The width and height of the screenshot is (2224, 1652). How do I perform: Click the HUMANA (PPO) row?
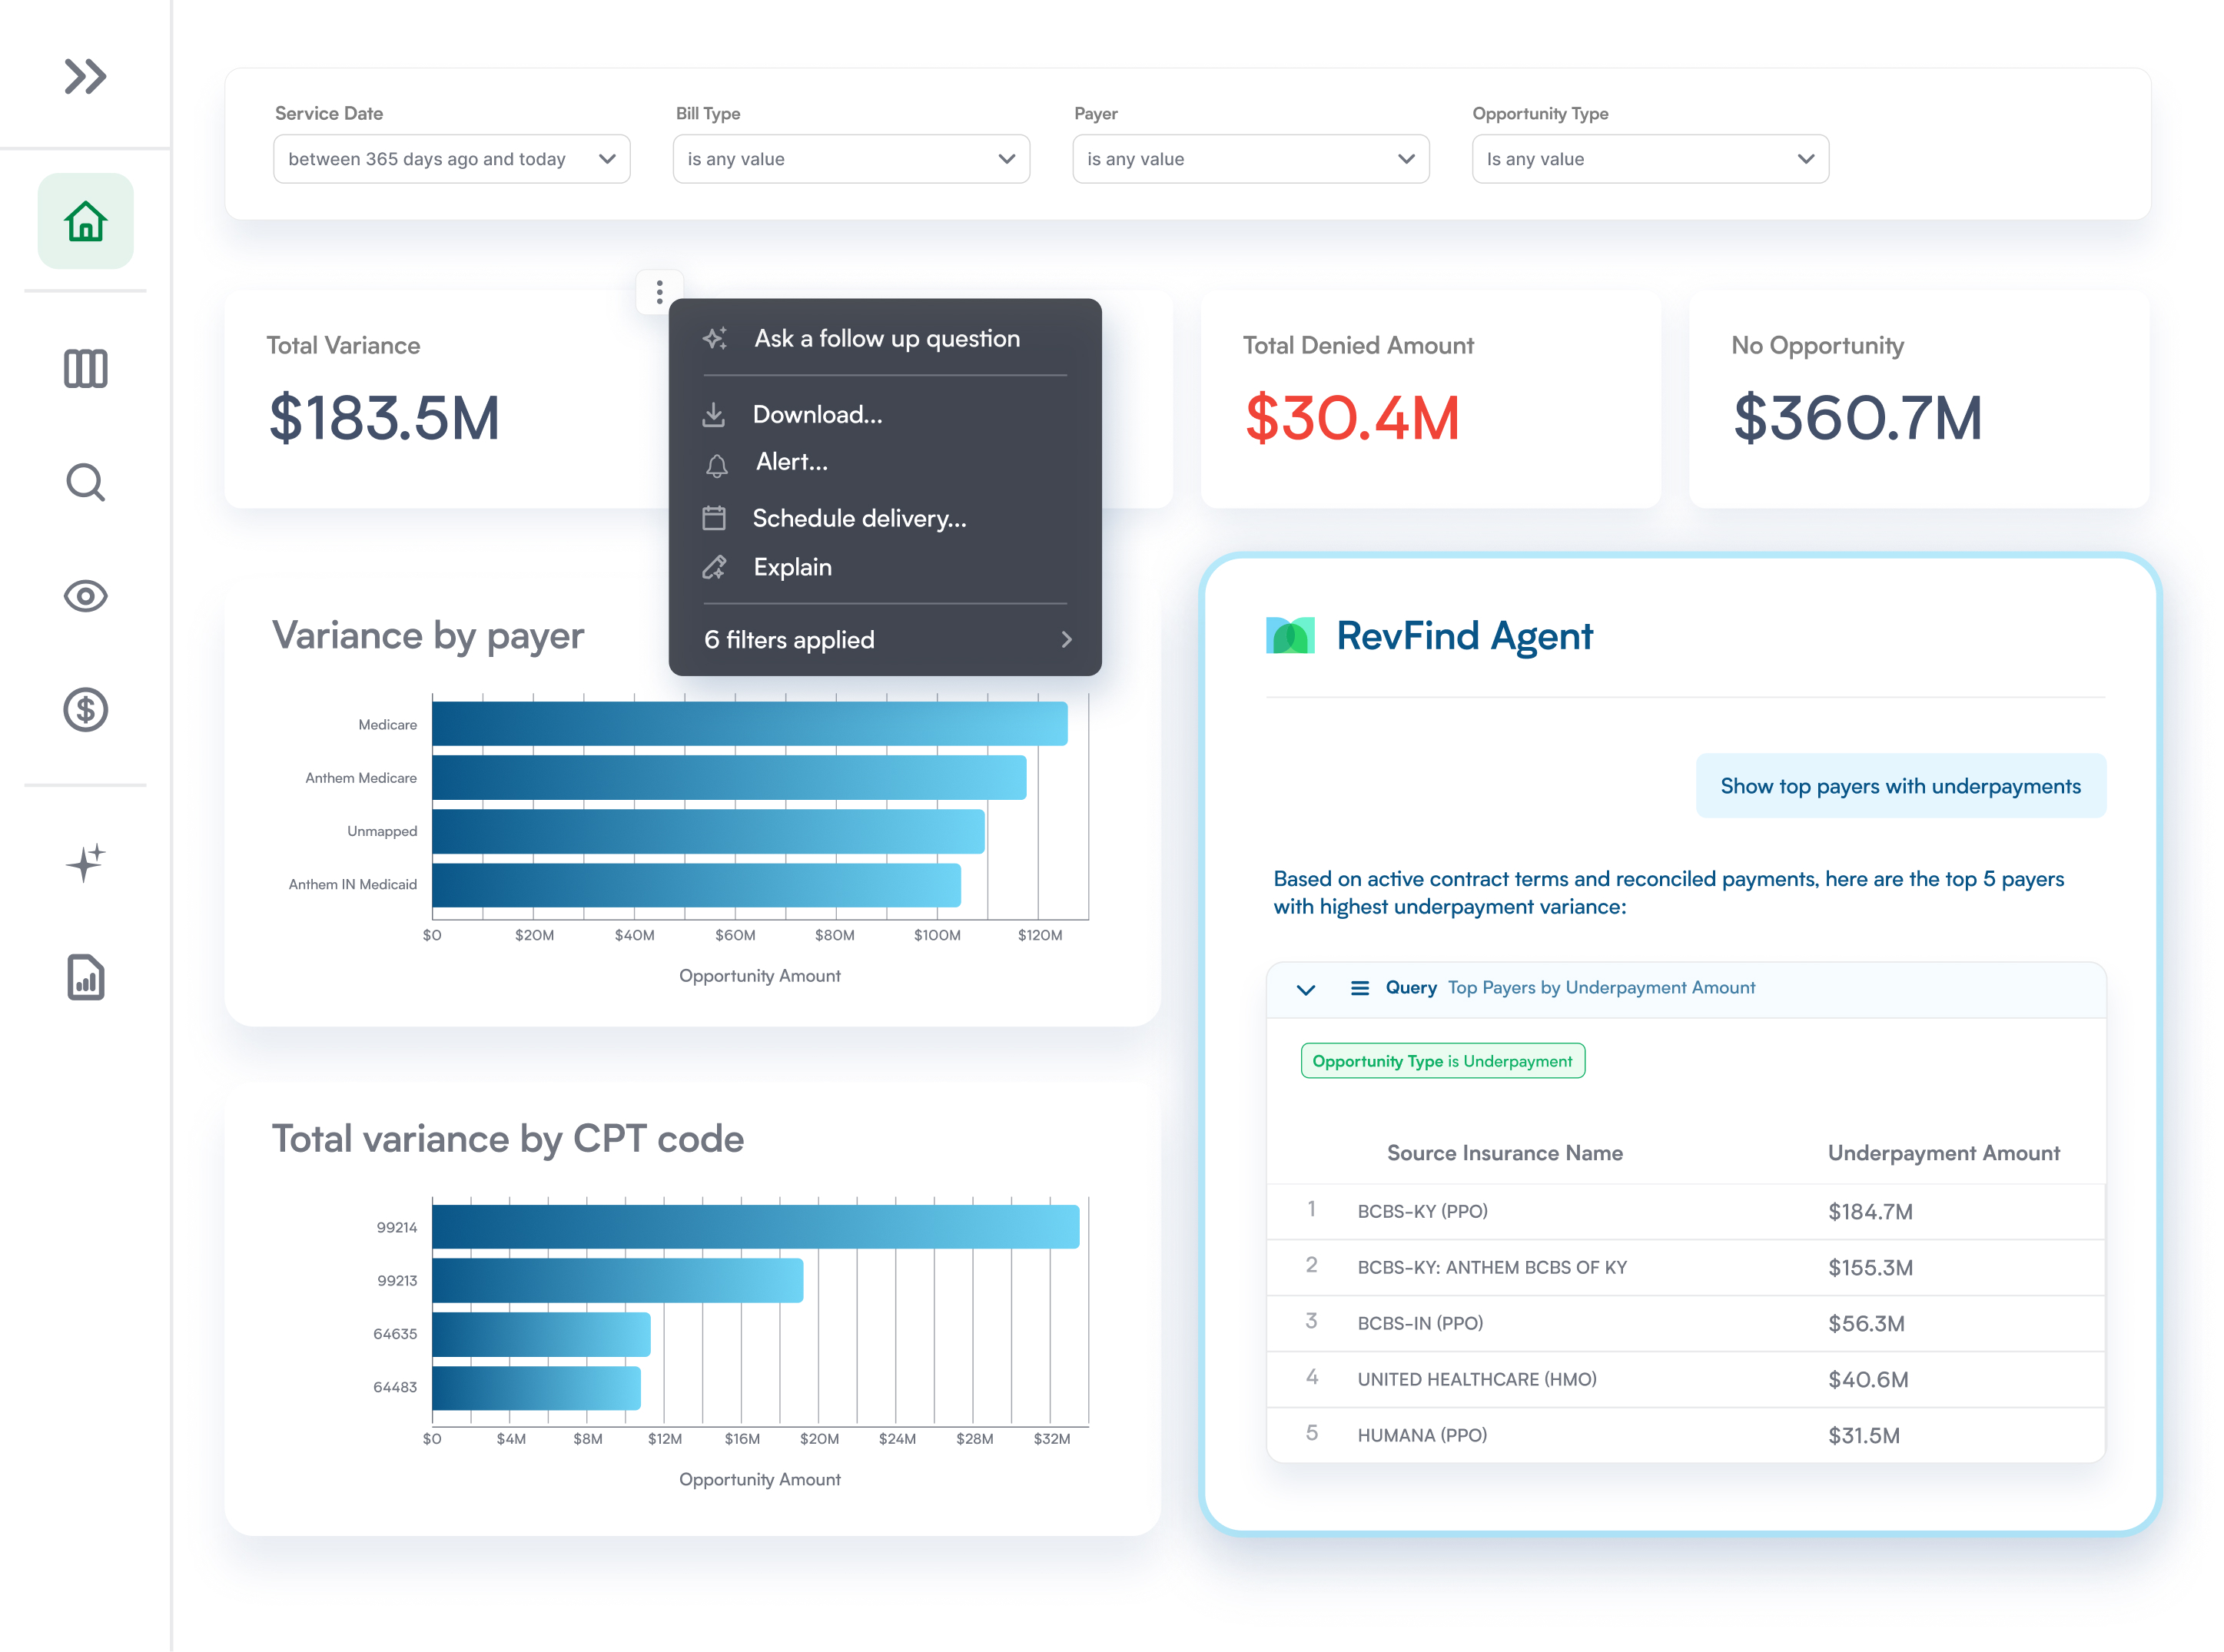(x=1685, y=1435)
